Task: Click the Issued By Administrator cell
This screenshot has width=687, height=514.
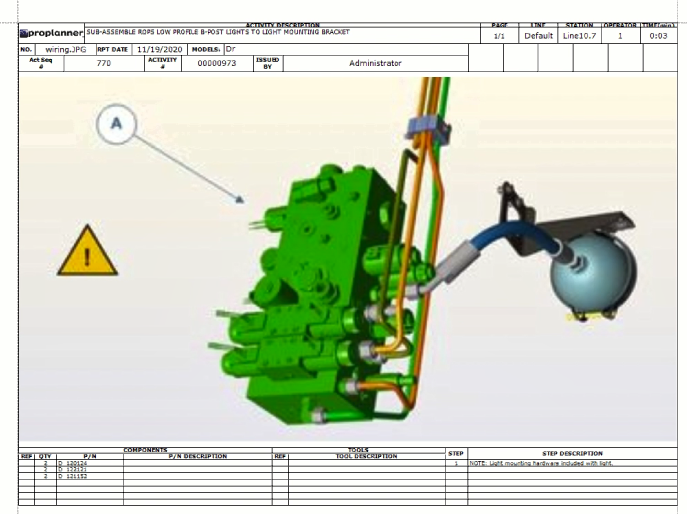Action: coord(375,63)
